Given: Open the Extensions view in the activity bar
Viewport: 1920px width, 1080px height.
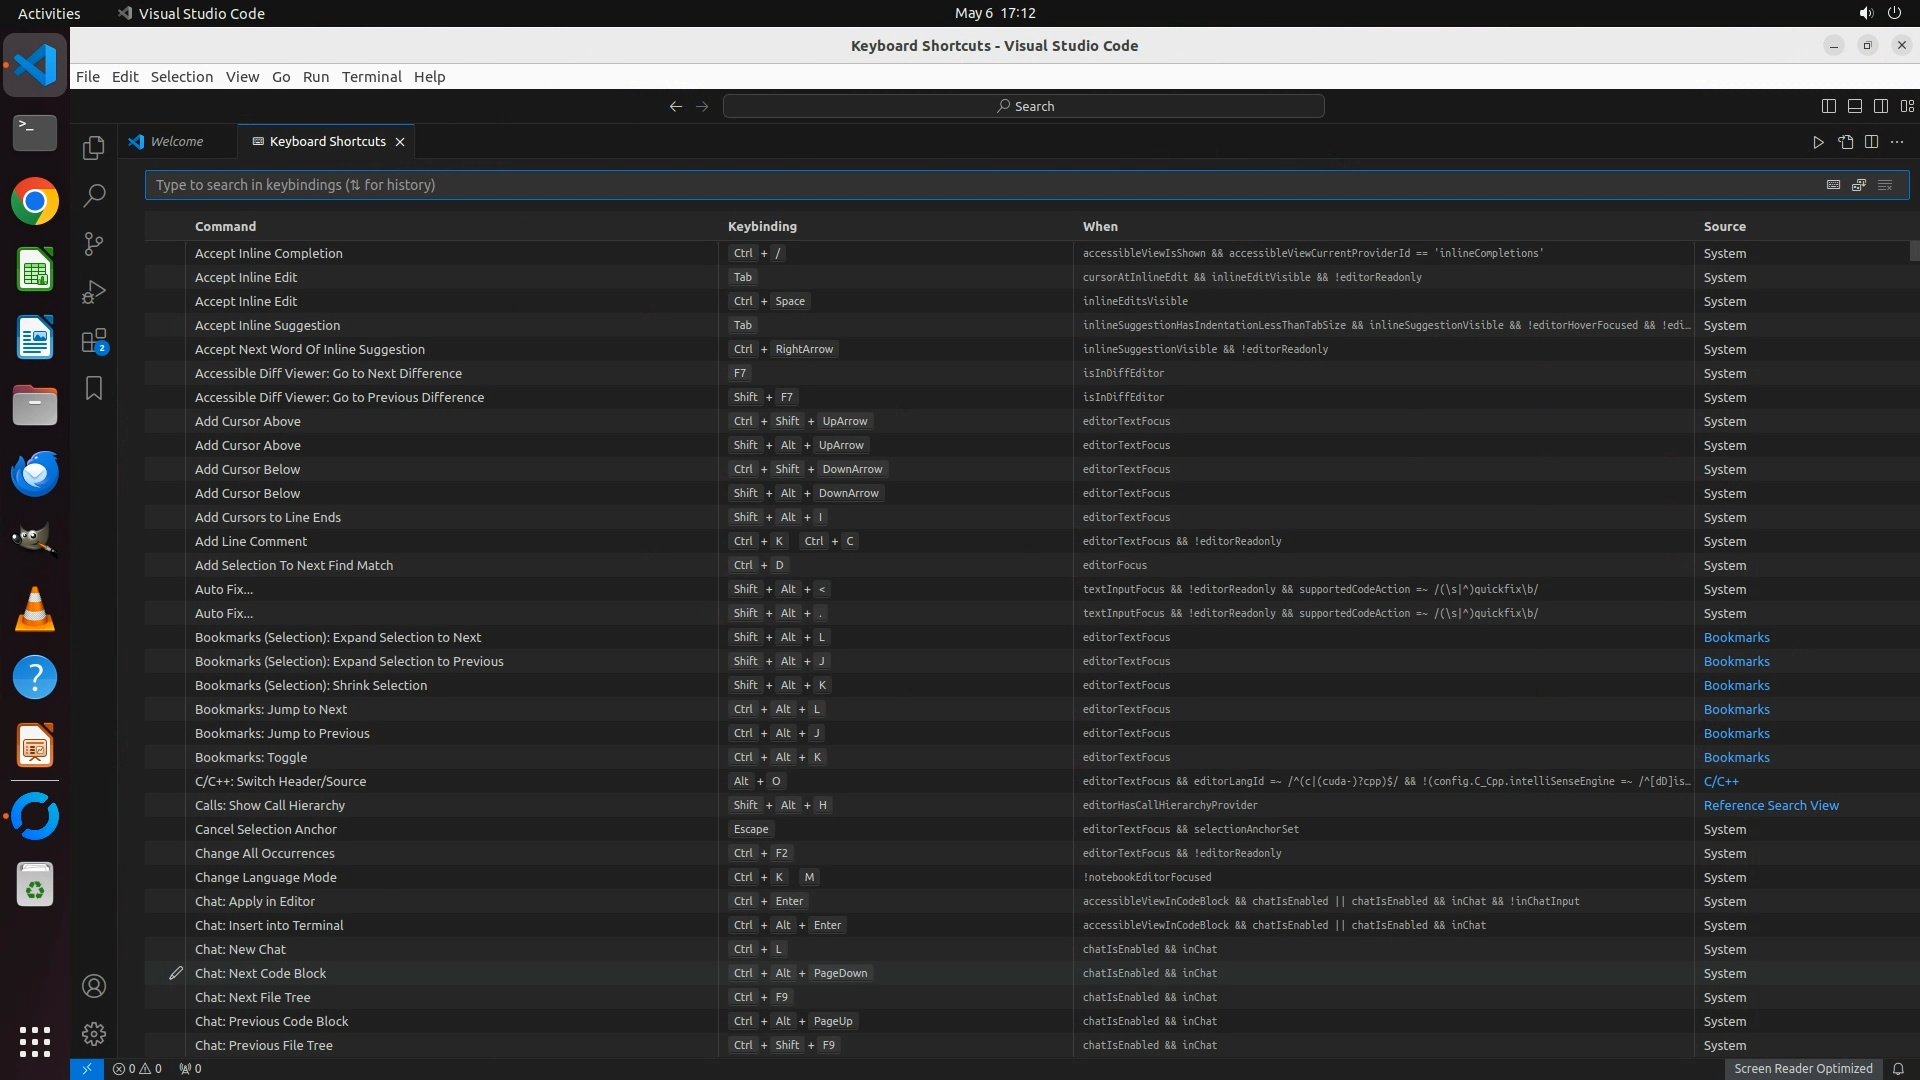Looking at the screenshot, I should [94, 341].
